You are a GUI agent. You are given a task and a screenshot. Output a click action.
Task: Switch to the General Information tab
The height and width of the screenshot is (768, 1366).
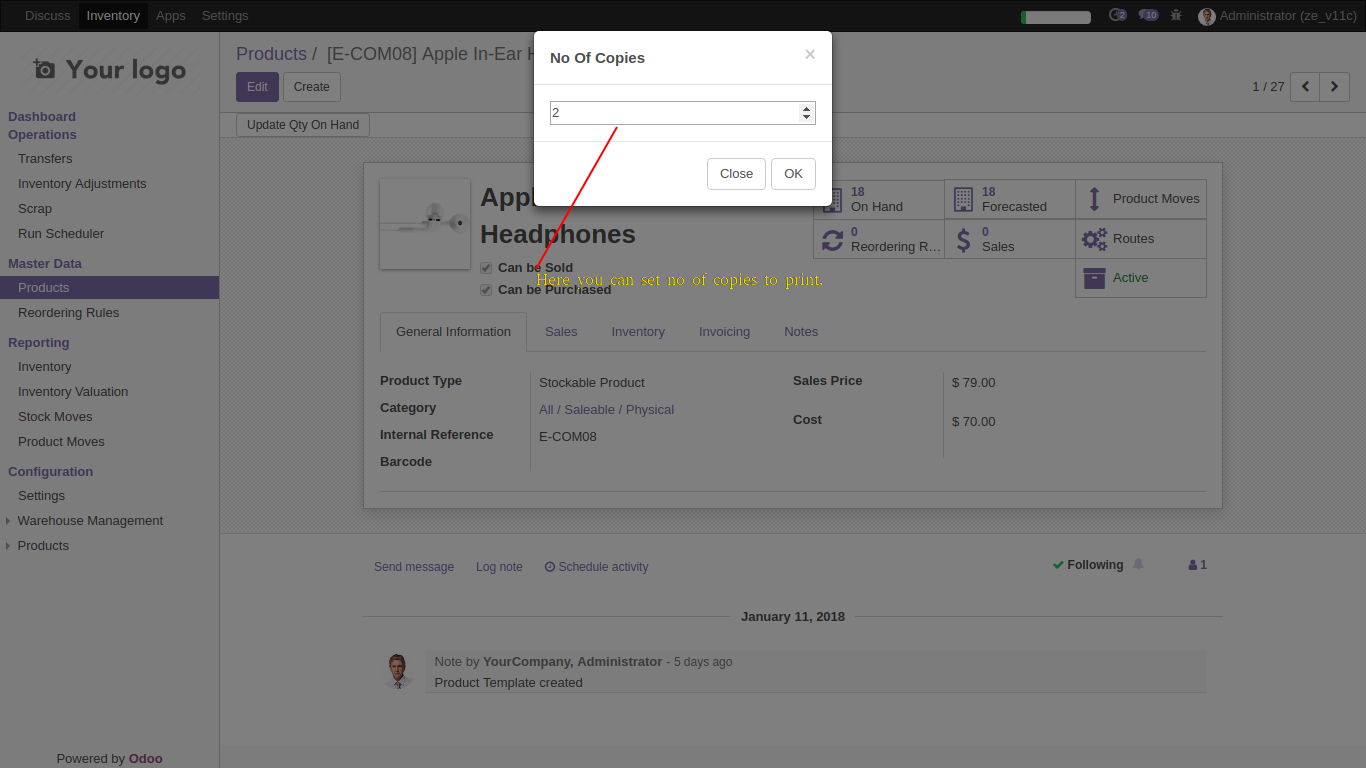pos(453,332)
